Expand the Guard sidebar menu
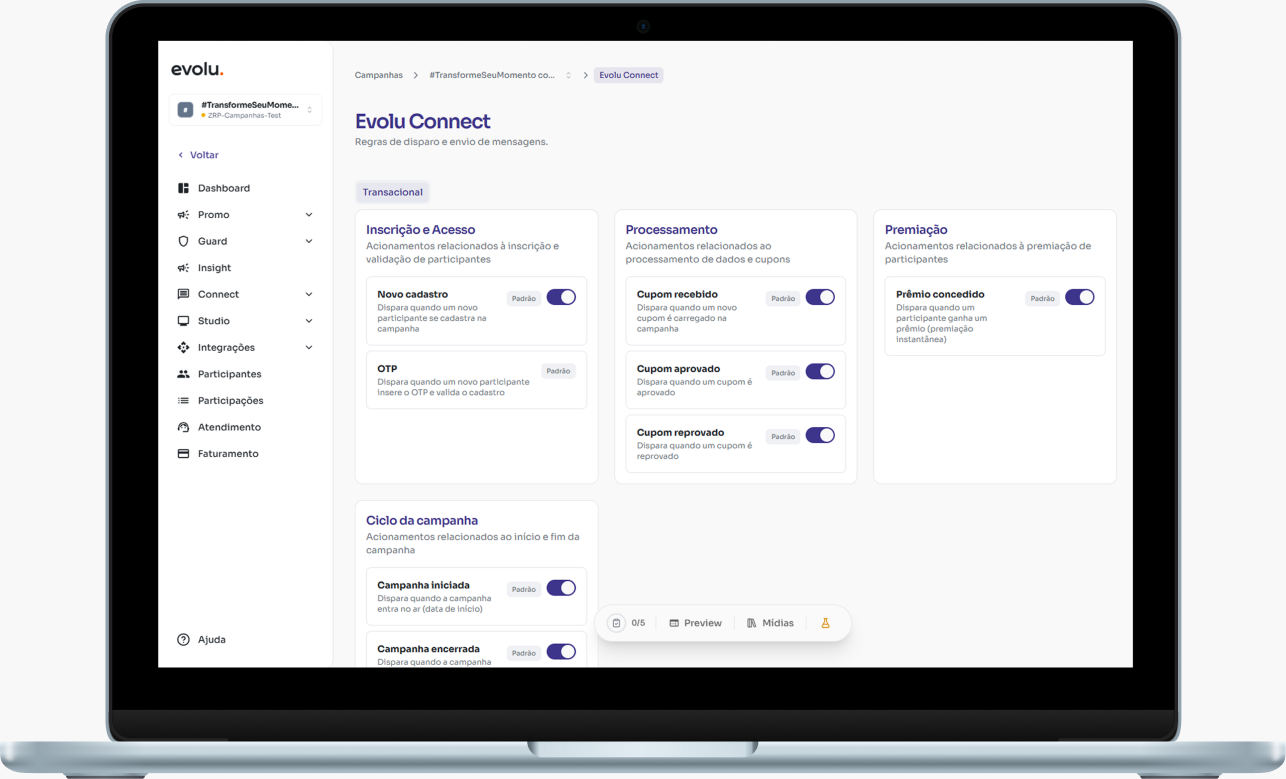This screenshot has height=779, width=1286. pyautogui.click(x=245, y=241)
